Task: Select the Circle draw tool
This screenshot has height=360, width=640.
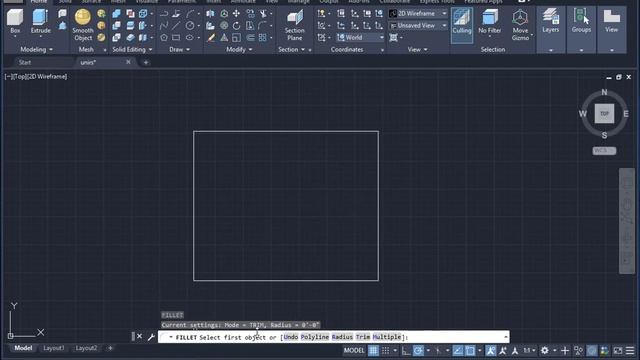Action: pyautogui.click(x=190, y=26)
